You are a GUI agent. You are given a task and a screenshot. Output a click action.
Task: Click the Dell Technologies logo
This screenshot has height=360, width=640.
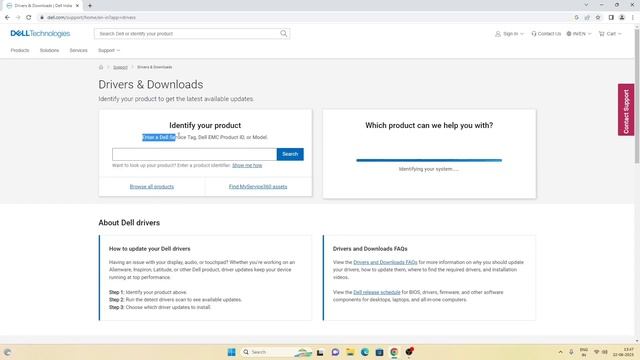coord(40,33)
